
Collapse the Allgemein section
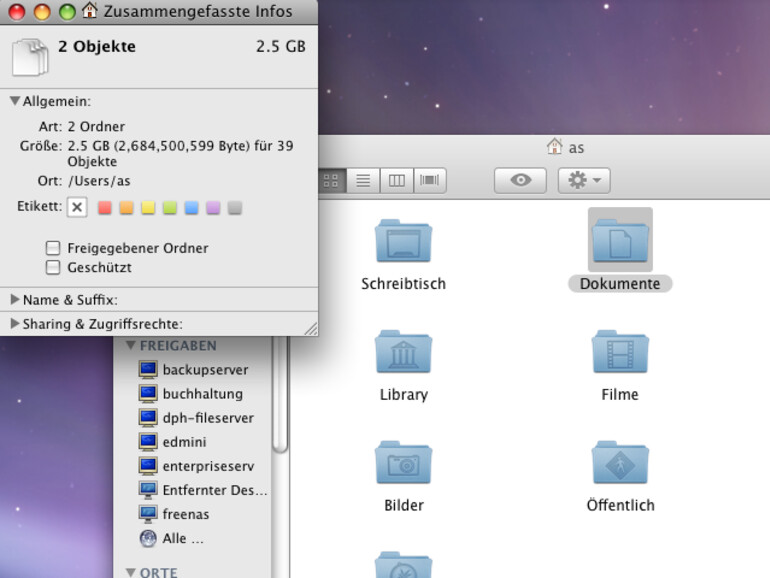(x=15, y=101)
